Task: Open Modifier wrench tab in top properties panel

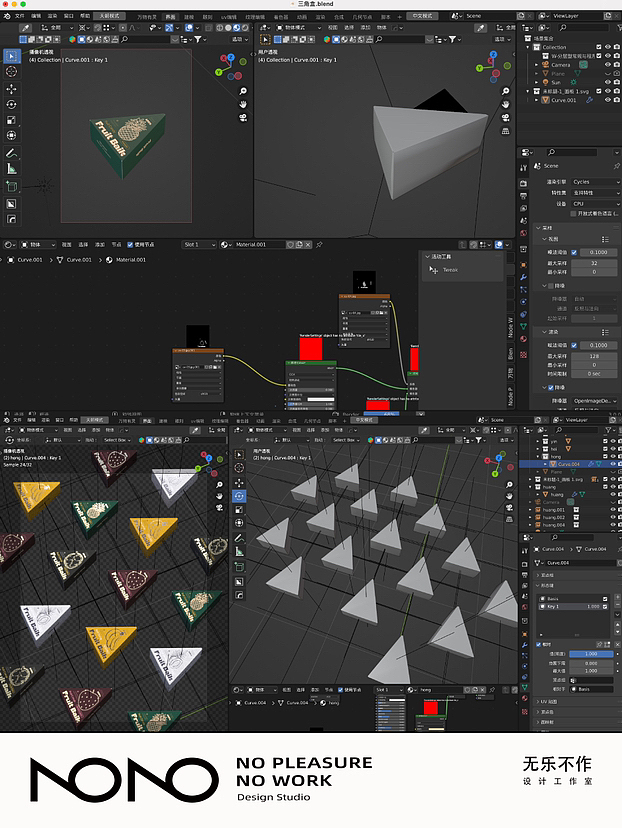Action: click(x=523, y=277)
